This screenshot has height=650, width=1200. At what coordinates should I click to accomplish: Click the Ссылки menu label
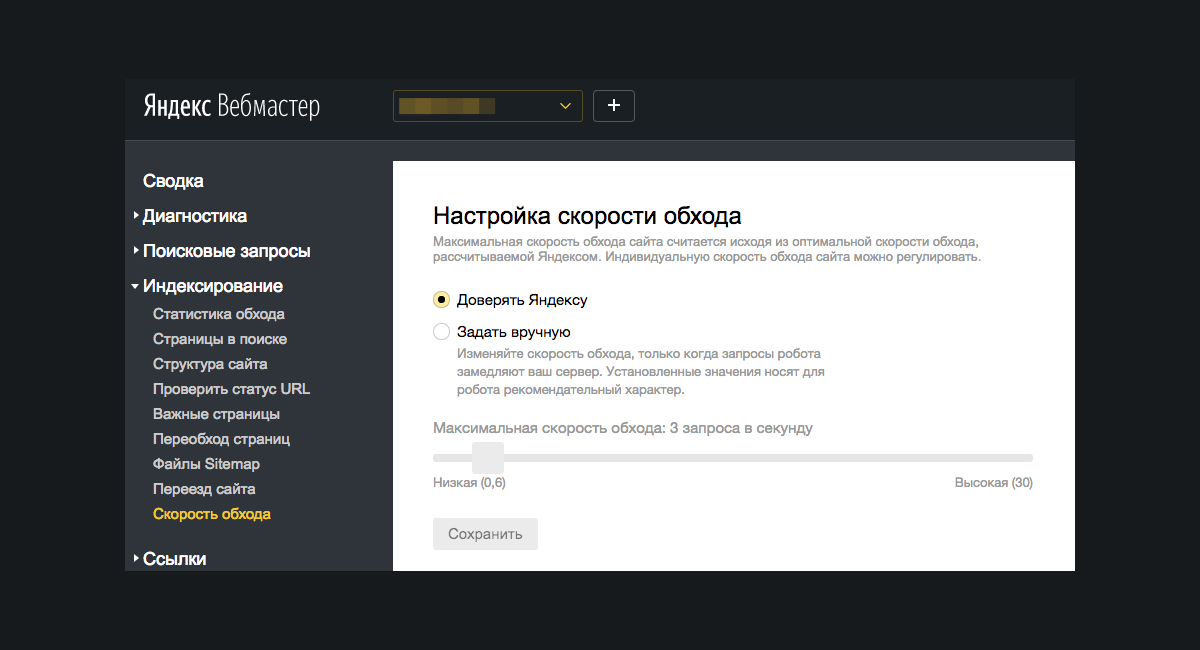pyautogui.click(x=175, y=559)
